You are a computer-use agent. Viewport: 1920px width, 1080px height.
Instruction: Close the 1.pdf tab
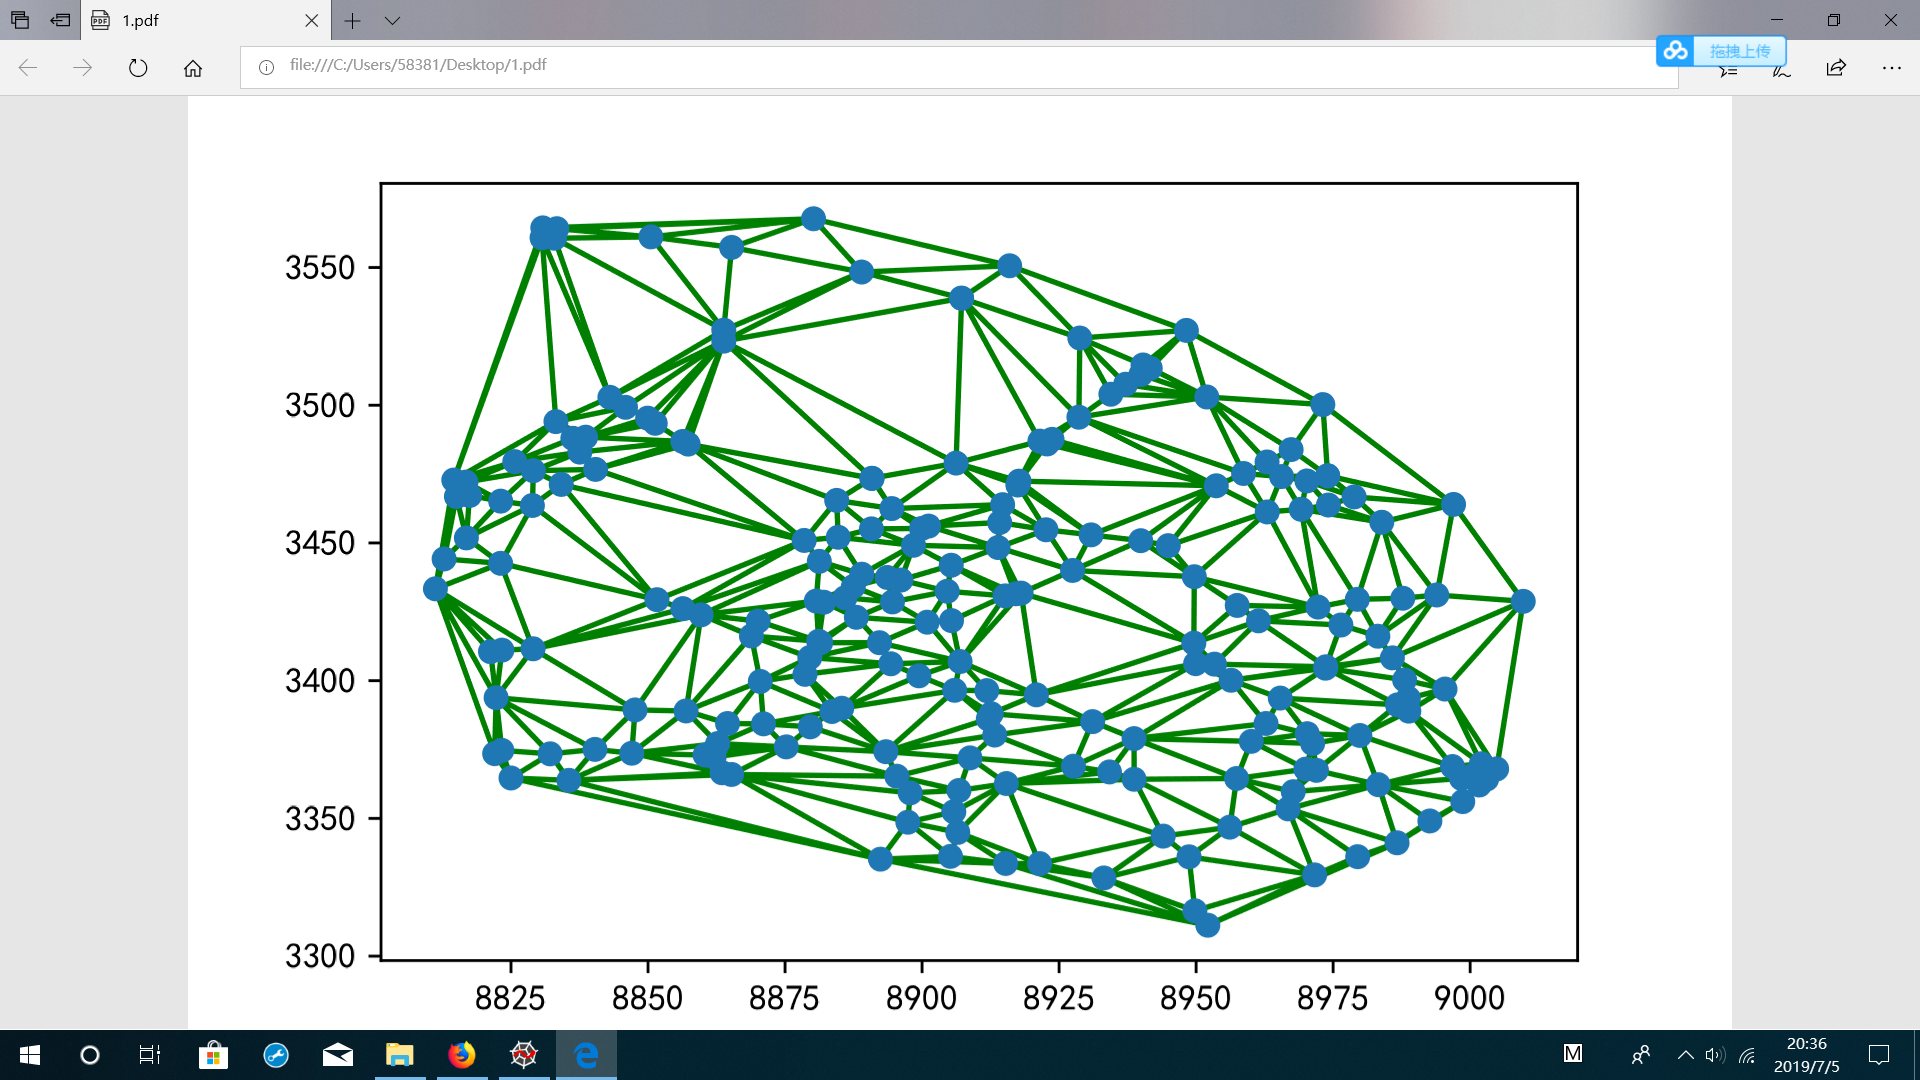click(312, 20)
